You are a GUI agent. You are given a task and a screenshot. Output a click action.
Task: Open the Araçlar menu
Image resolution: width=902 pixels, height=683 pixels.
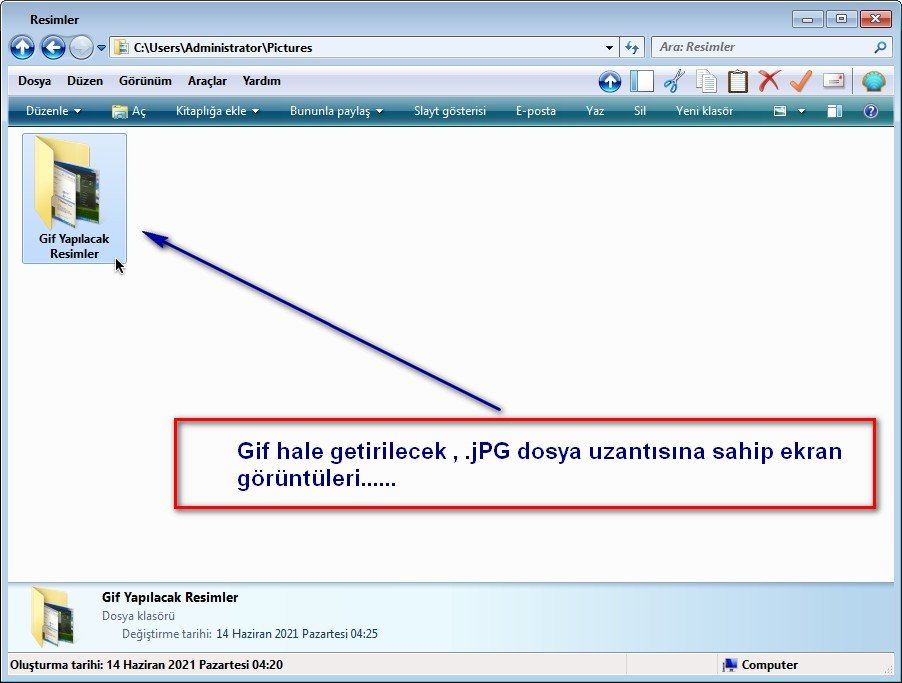pos(207,81)
